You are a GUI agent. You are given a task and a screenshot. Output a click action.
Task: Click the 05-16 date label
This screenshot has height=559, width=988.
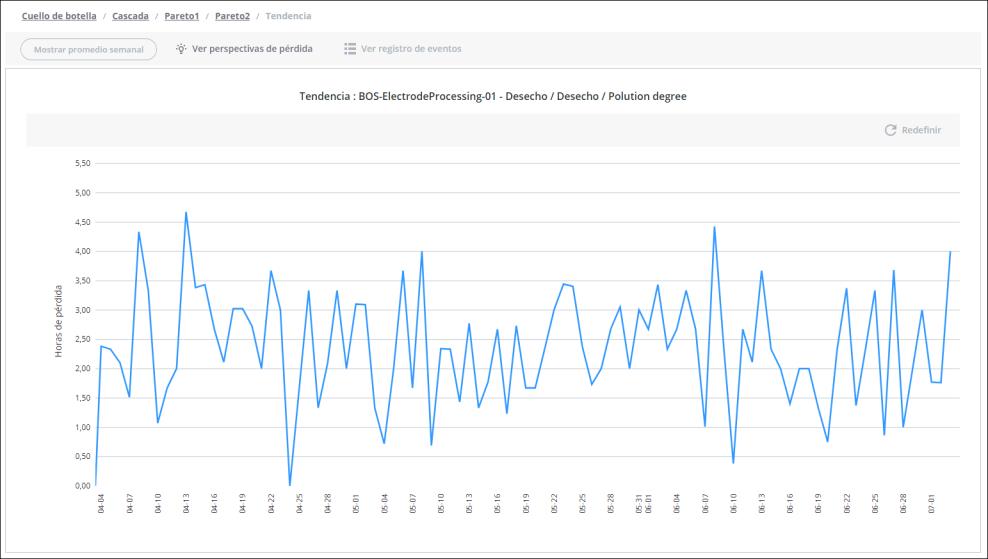[497, 504]
